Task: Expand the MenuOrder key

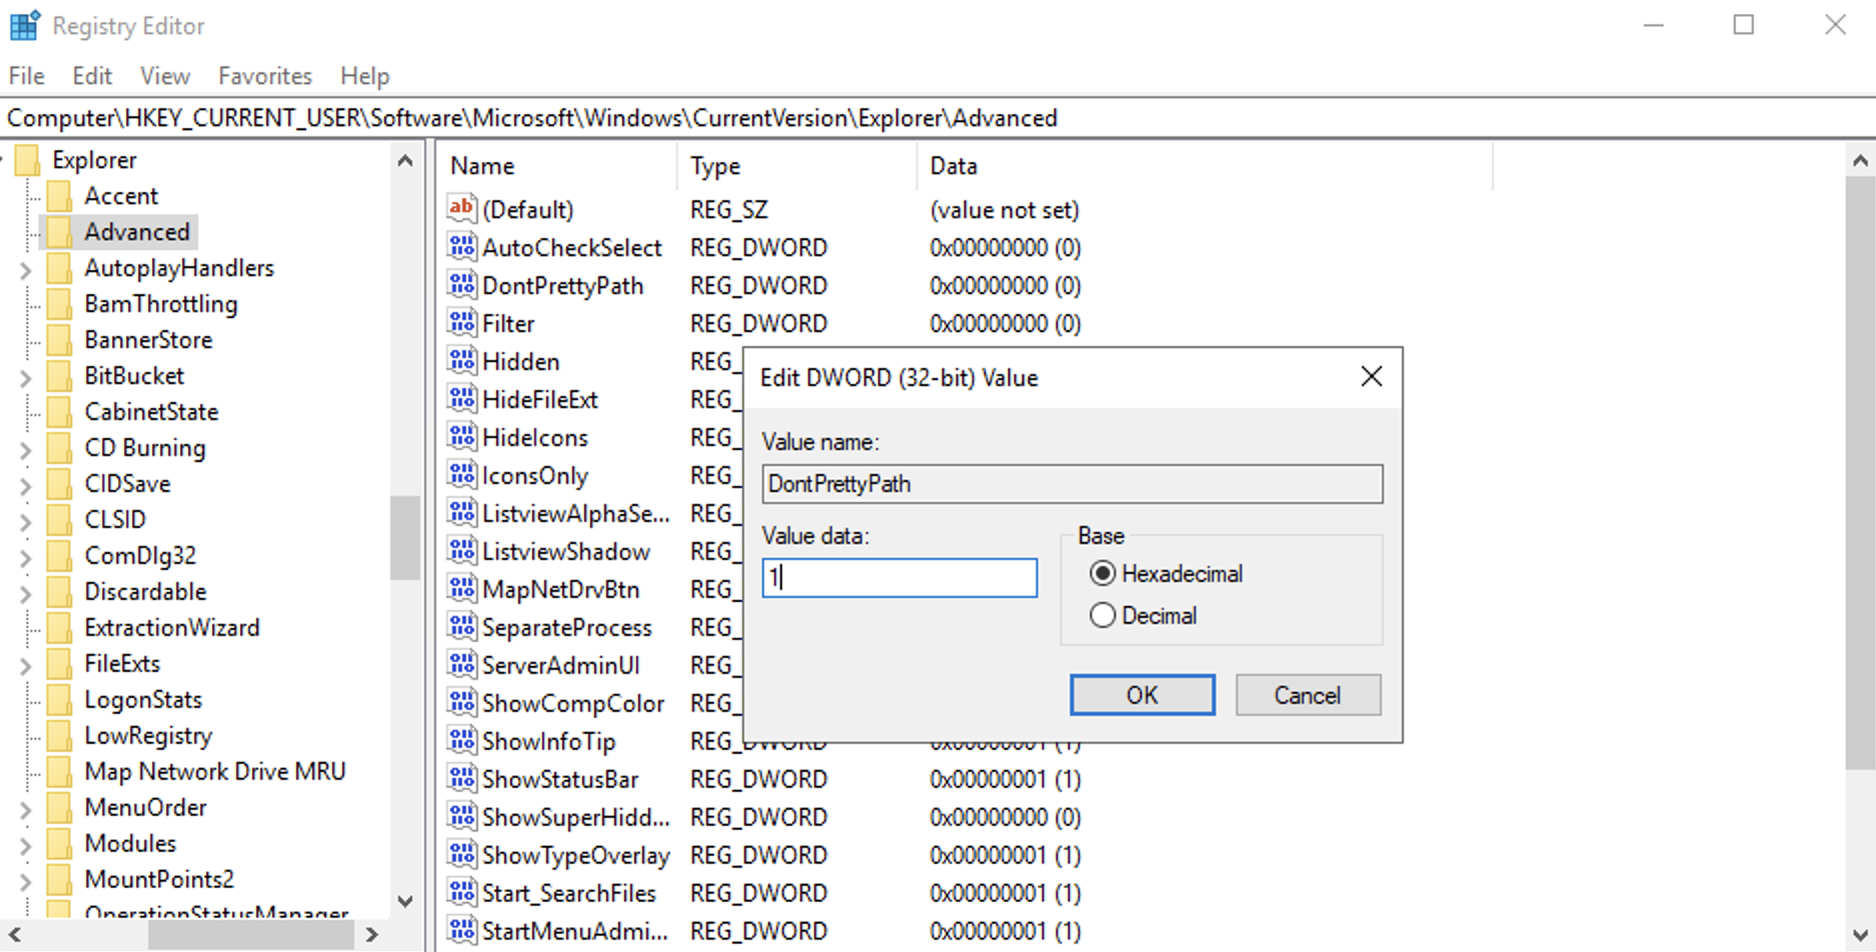Action: [26, 809]
